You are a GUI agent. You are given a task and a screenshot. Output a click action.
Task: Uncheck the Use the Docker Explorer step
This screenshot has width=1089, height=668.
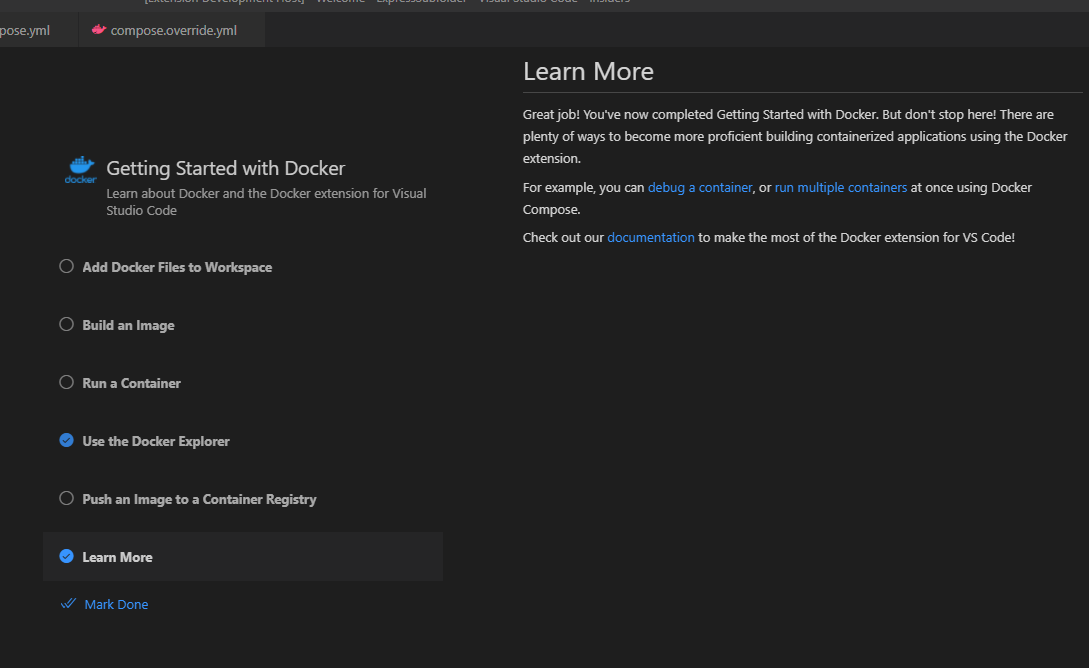tap(66, 440)
